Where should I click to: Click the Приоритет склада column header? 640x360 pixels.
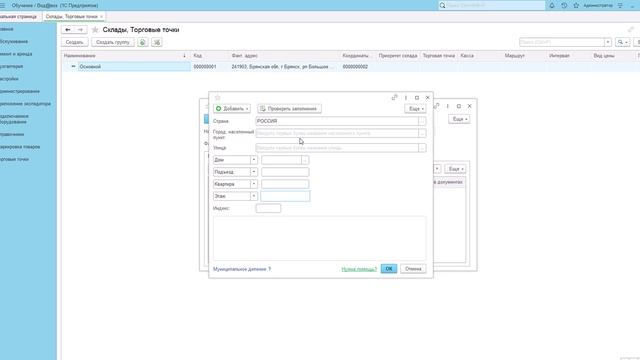[398, 56]
